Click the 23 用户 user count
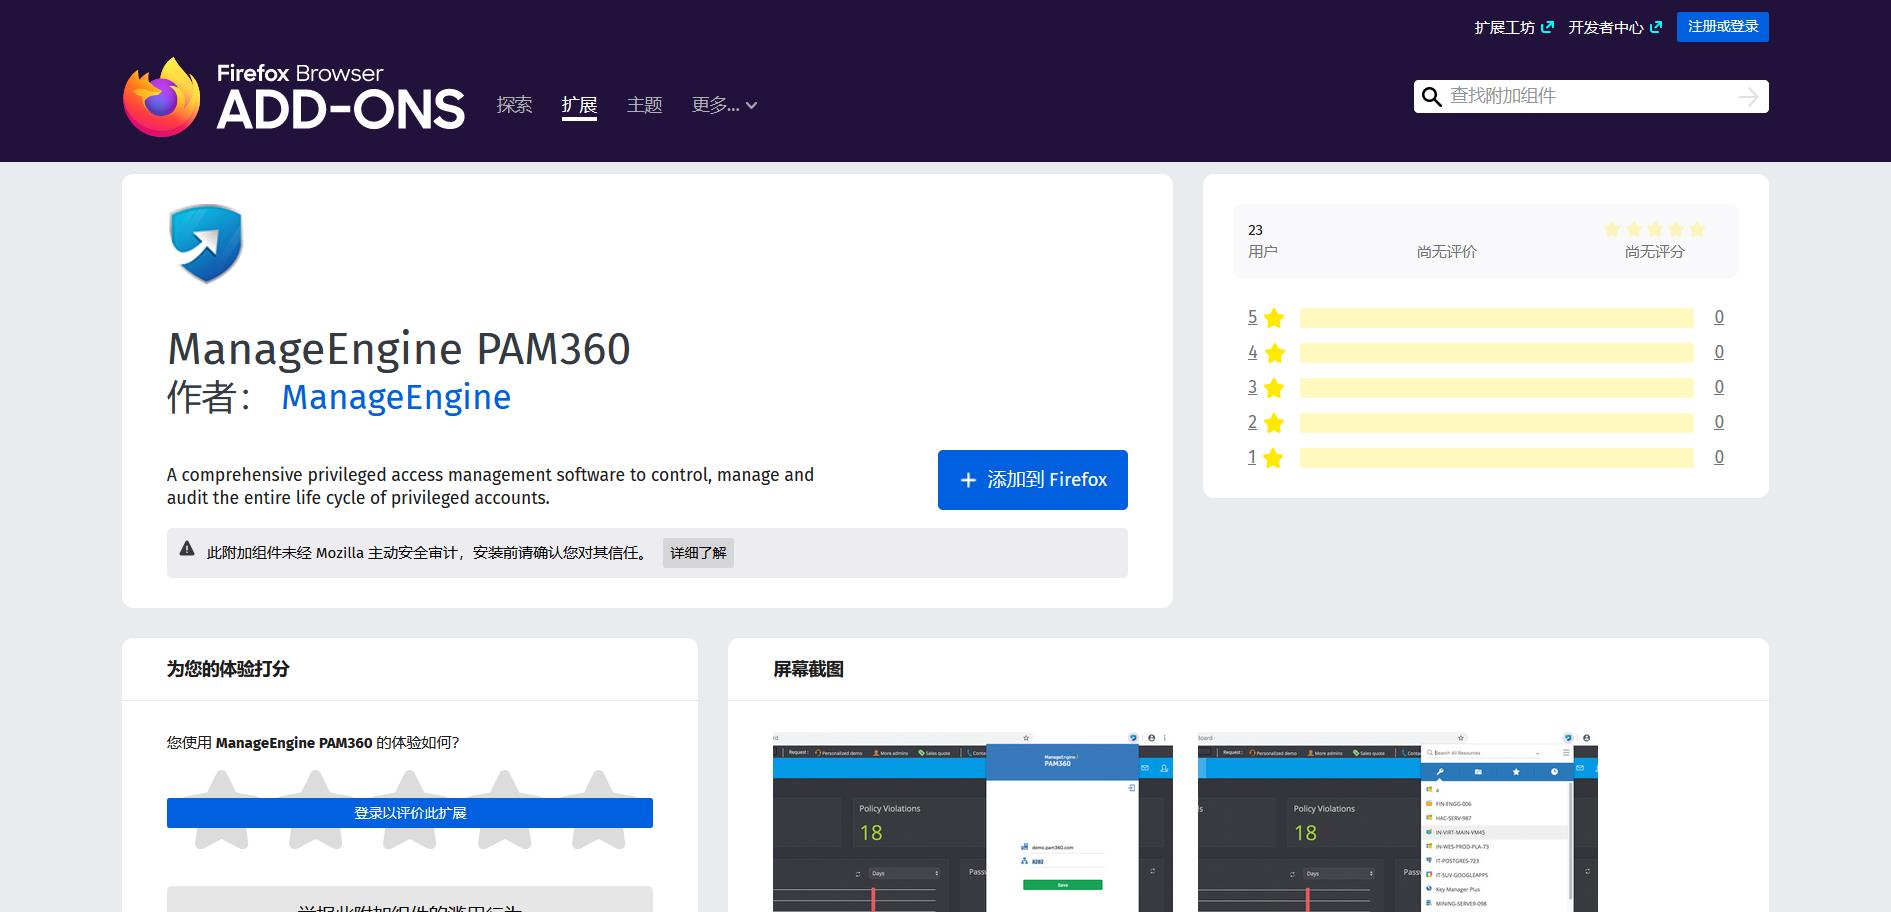 1262,241
